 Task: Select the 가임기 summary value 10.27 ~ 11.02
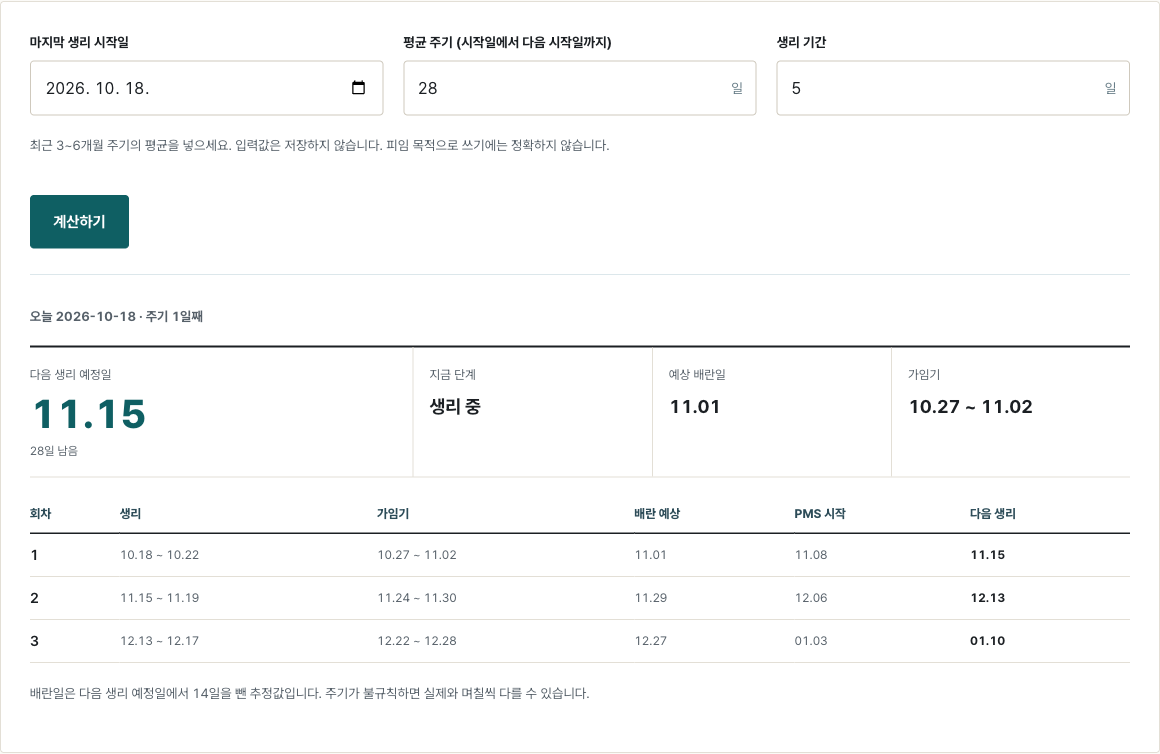pyautogui.click(x=971, y=406)
